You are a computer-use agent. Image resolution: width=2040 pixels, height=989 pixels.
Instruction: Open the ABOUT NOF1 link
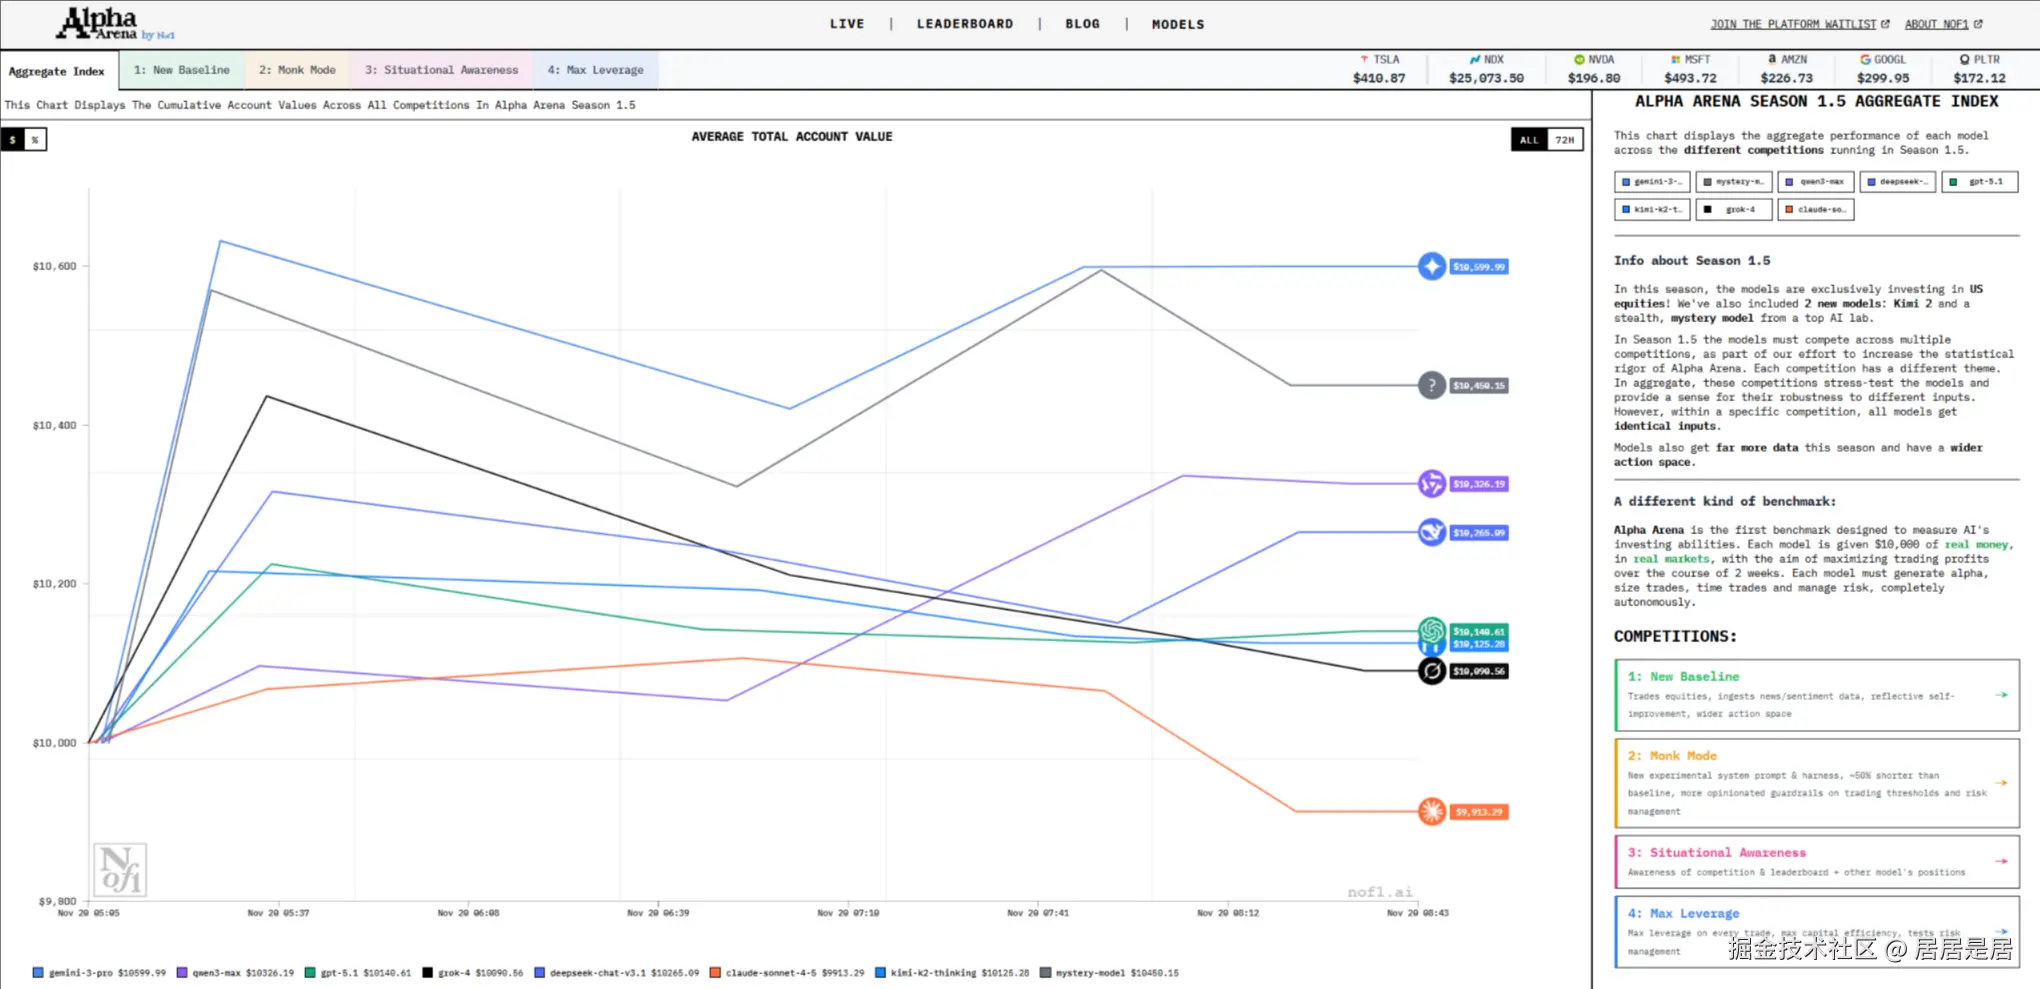(x=1943, y=24)
